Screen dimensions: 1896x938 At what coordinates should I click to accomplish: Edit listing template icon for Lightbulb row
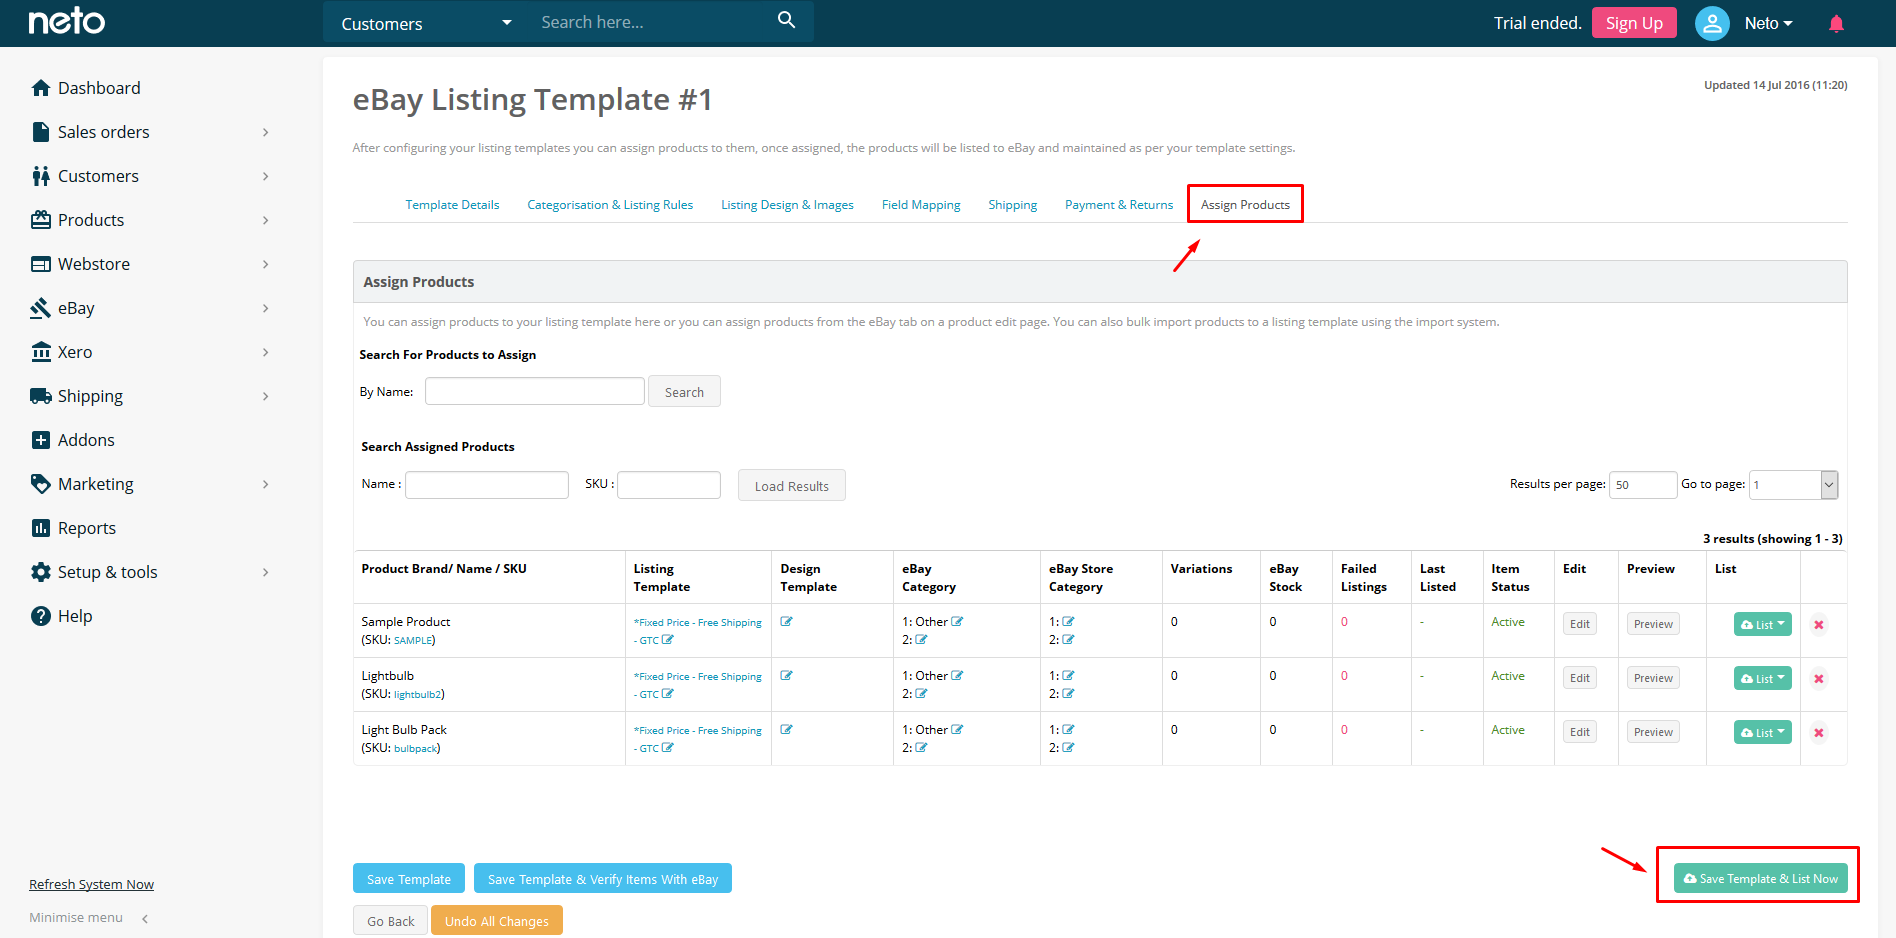coord(668,693)
